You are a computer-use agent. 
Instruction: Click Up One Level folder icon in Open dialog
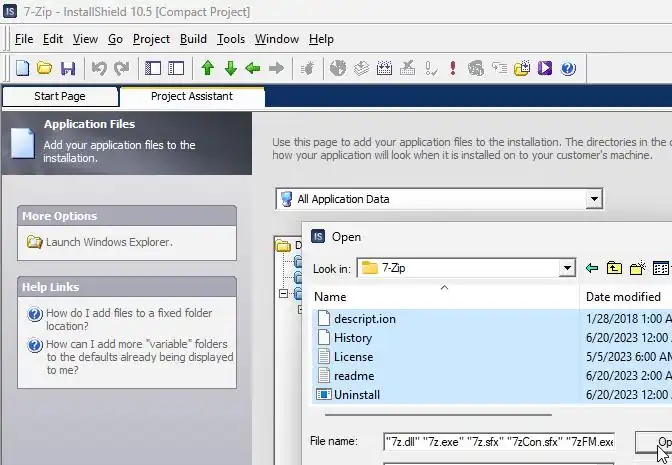(x=614, y=268)
